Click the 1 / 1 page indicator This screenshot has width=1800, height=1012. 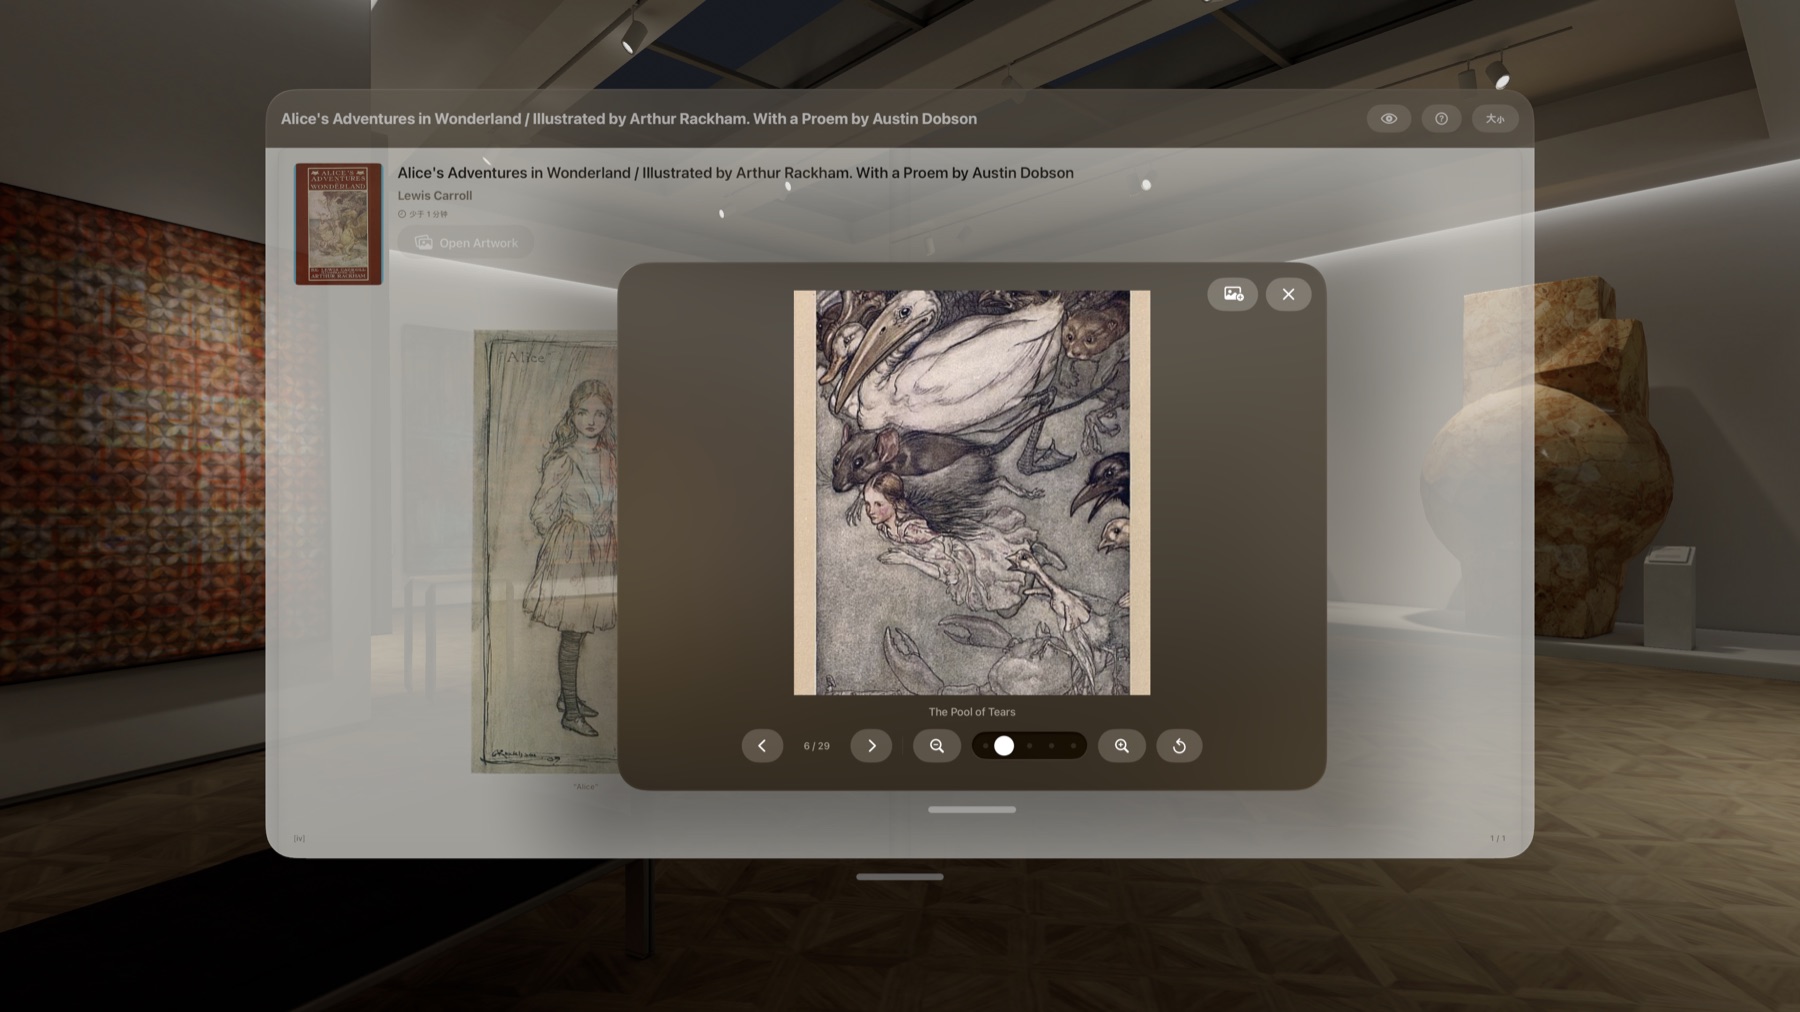(1498, 839)
